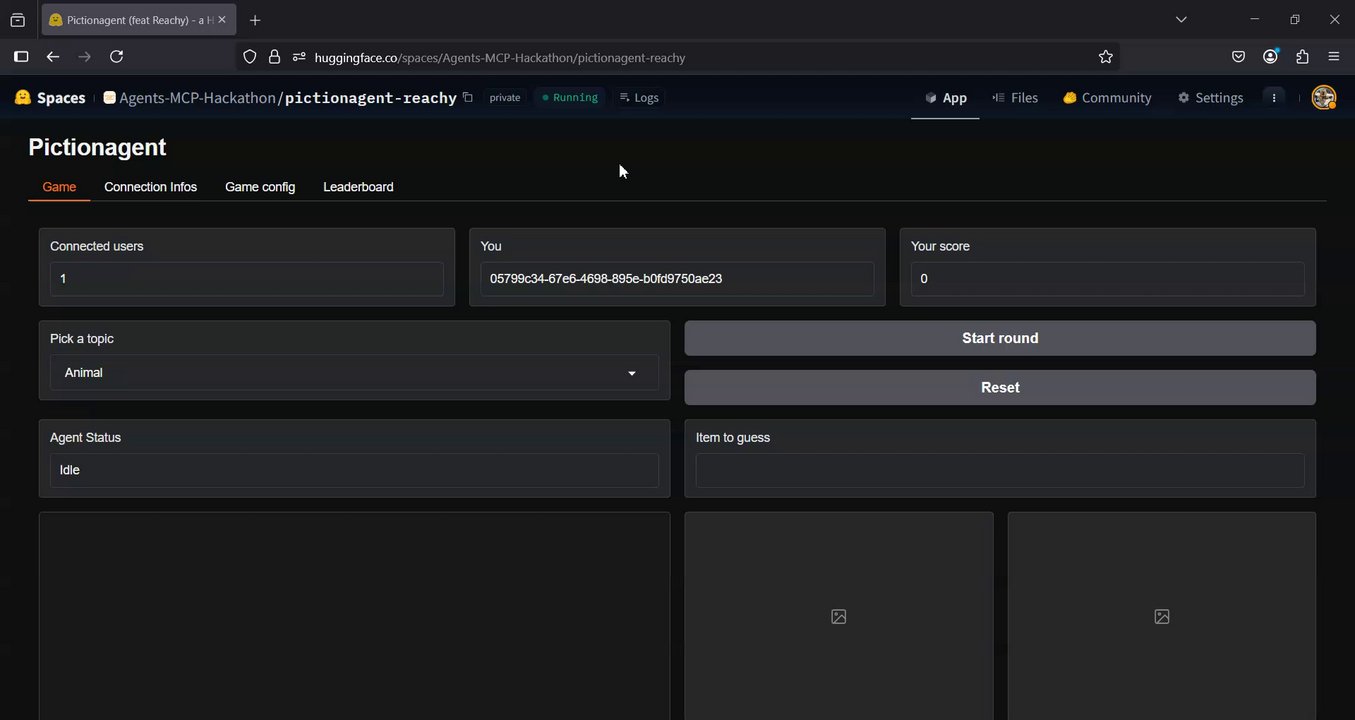Open the Community section link
Image resolution: width=1355 pixels, height=720 pixels.
1107,97
